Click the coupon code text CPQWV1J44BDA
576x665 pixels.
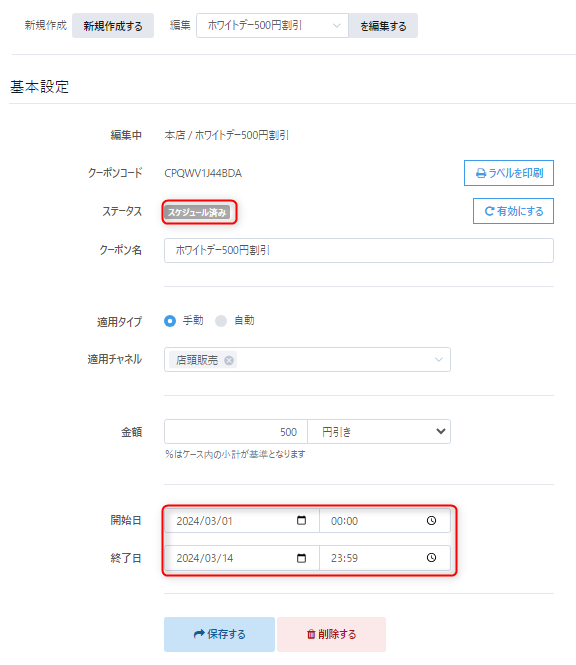pos(203,173)
